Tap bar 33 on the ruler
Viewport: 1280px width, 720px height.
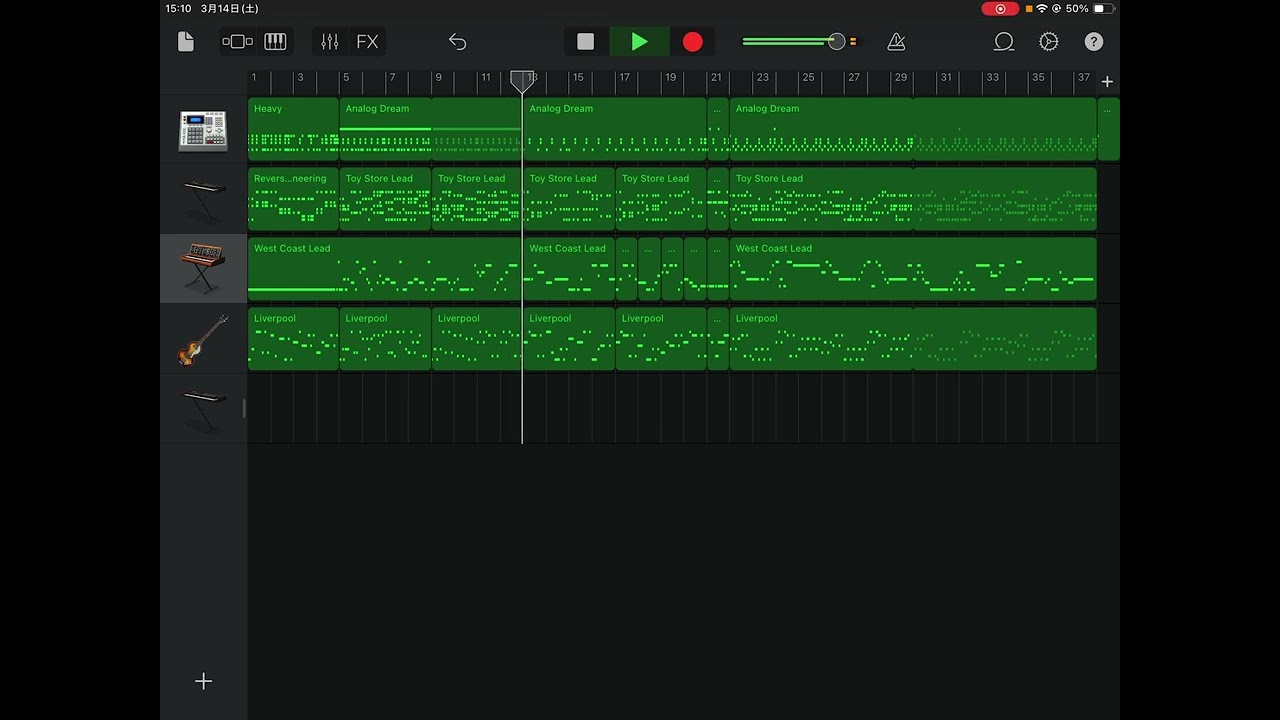(x=992, y=78)
